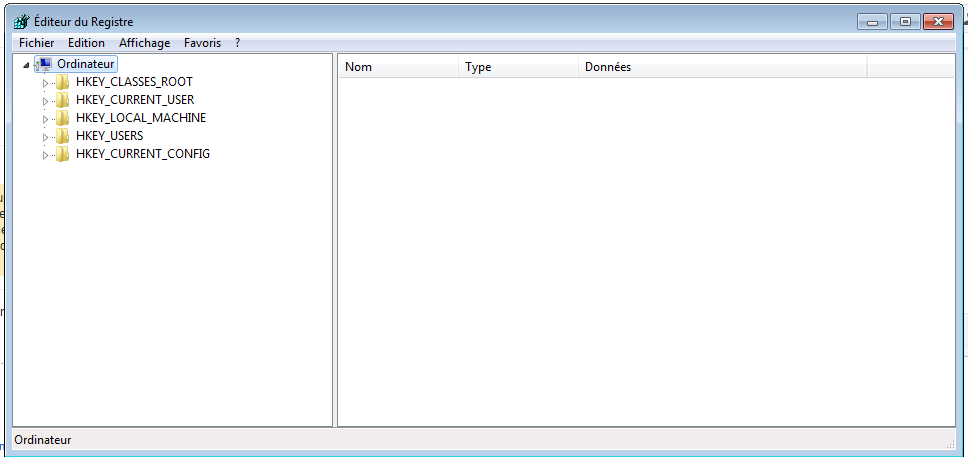The width and height of the screenshot is (968, 457).
Task: Click the window resize grip in status bar
Action: 950,444
